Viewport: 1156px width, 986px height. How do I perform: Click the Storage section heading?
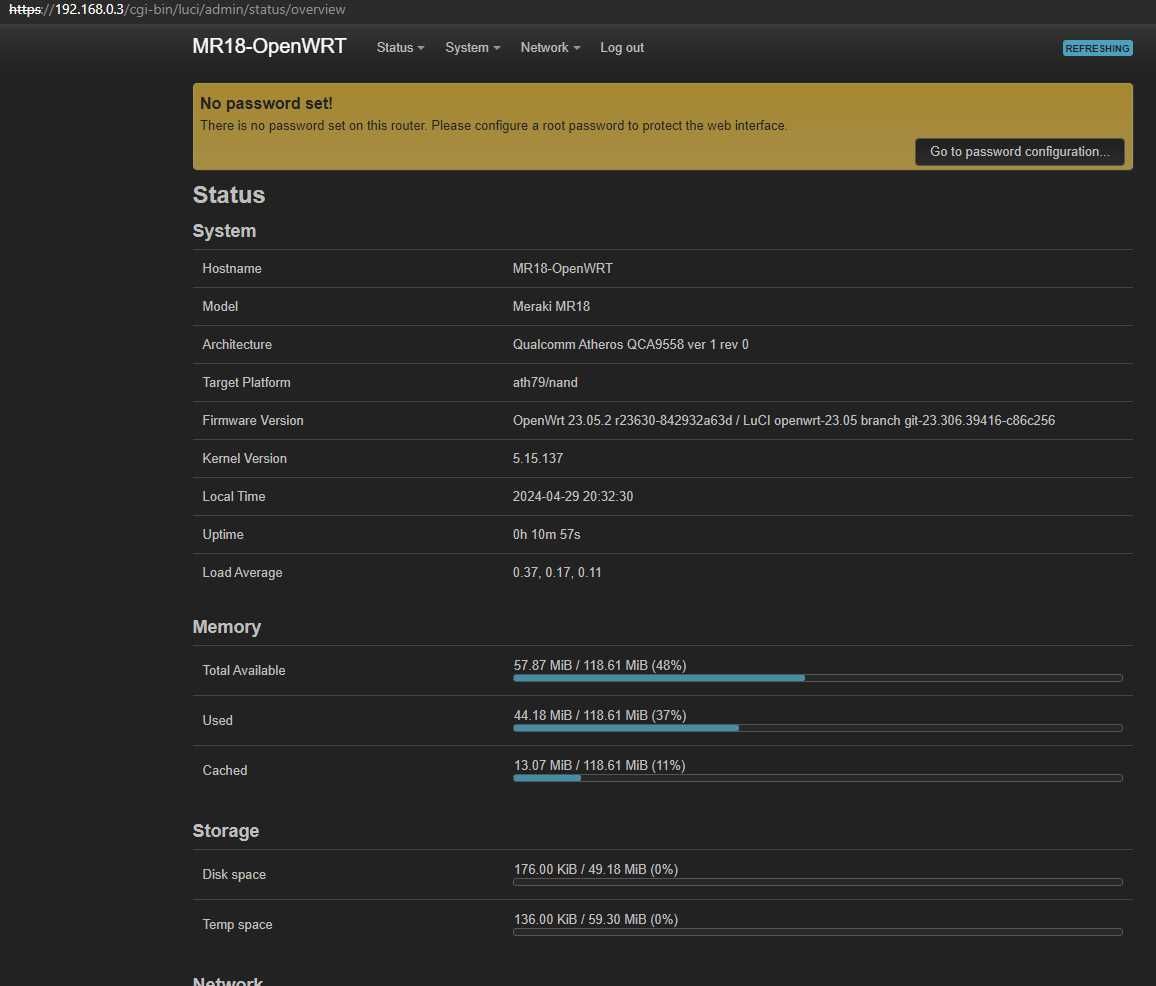pos(226,831)
